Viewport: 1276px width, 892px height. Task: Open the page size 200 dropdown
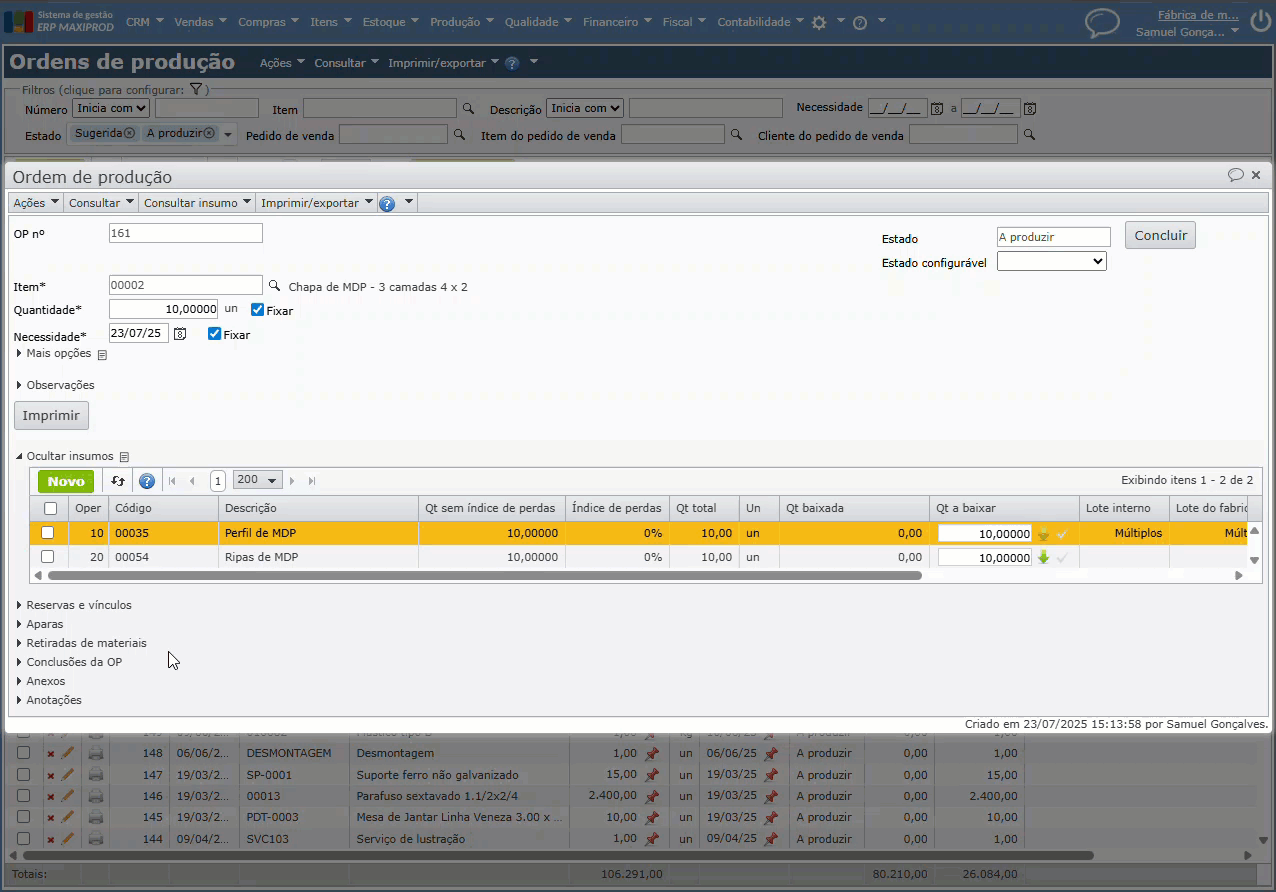pyautogui.click(x=257, y=481)
